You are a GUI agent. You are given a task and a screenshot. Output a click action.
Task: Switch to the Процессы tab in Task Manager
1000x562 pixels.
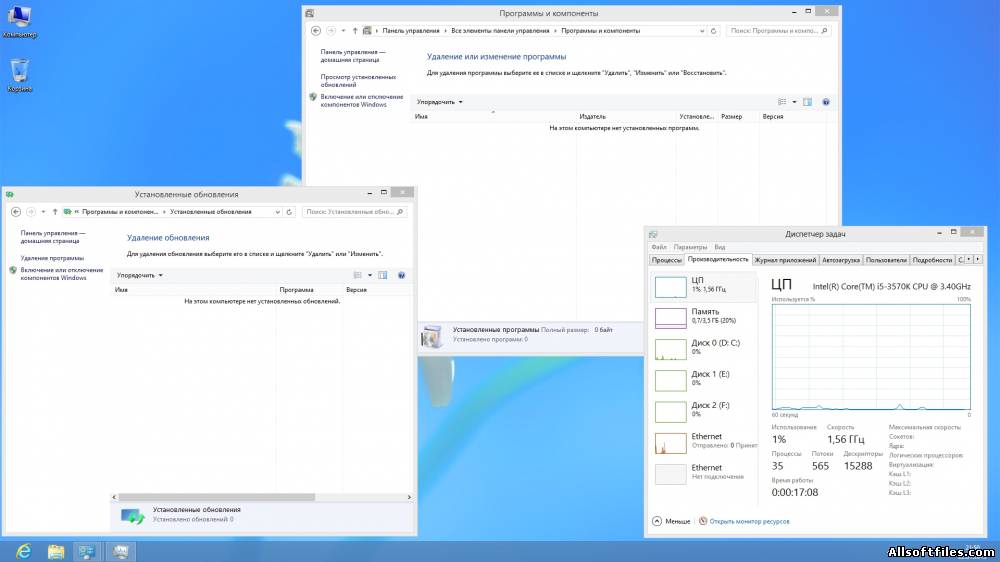coord(667,260)
